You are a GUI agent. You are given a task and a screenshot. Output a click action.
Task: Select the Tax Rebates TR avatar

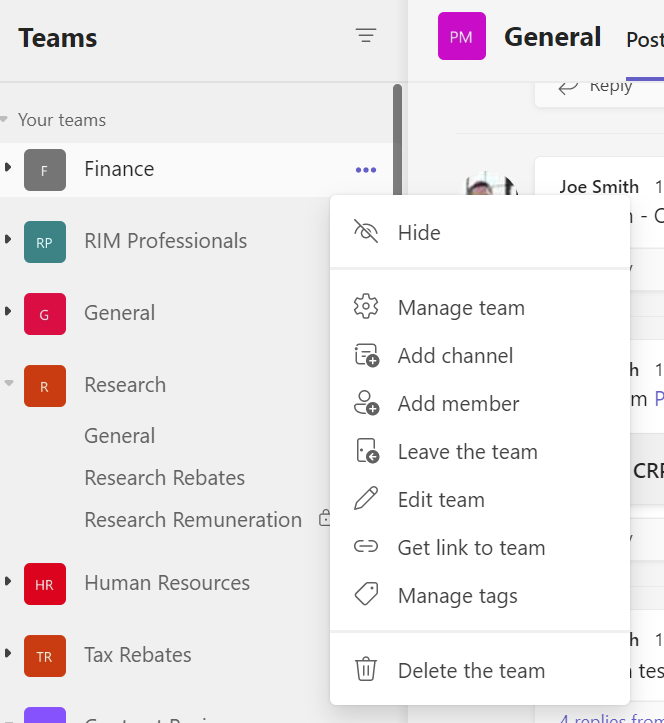tap(45, 656)
